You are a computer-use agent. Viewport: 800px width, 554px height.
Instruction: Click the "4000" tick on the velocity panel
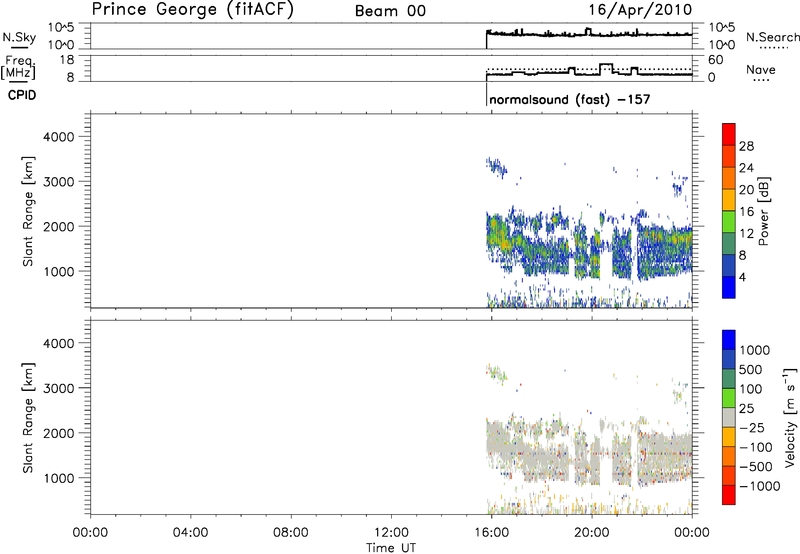59,344
